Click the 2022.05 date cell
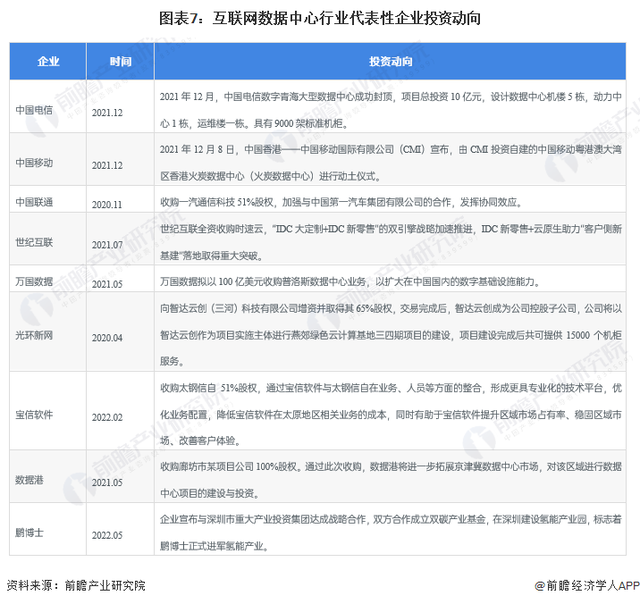640x604 pixels. click(106, 534)
